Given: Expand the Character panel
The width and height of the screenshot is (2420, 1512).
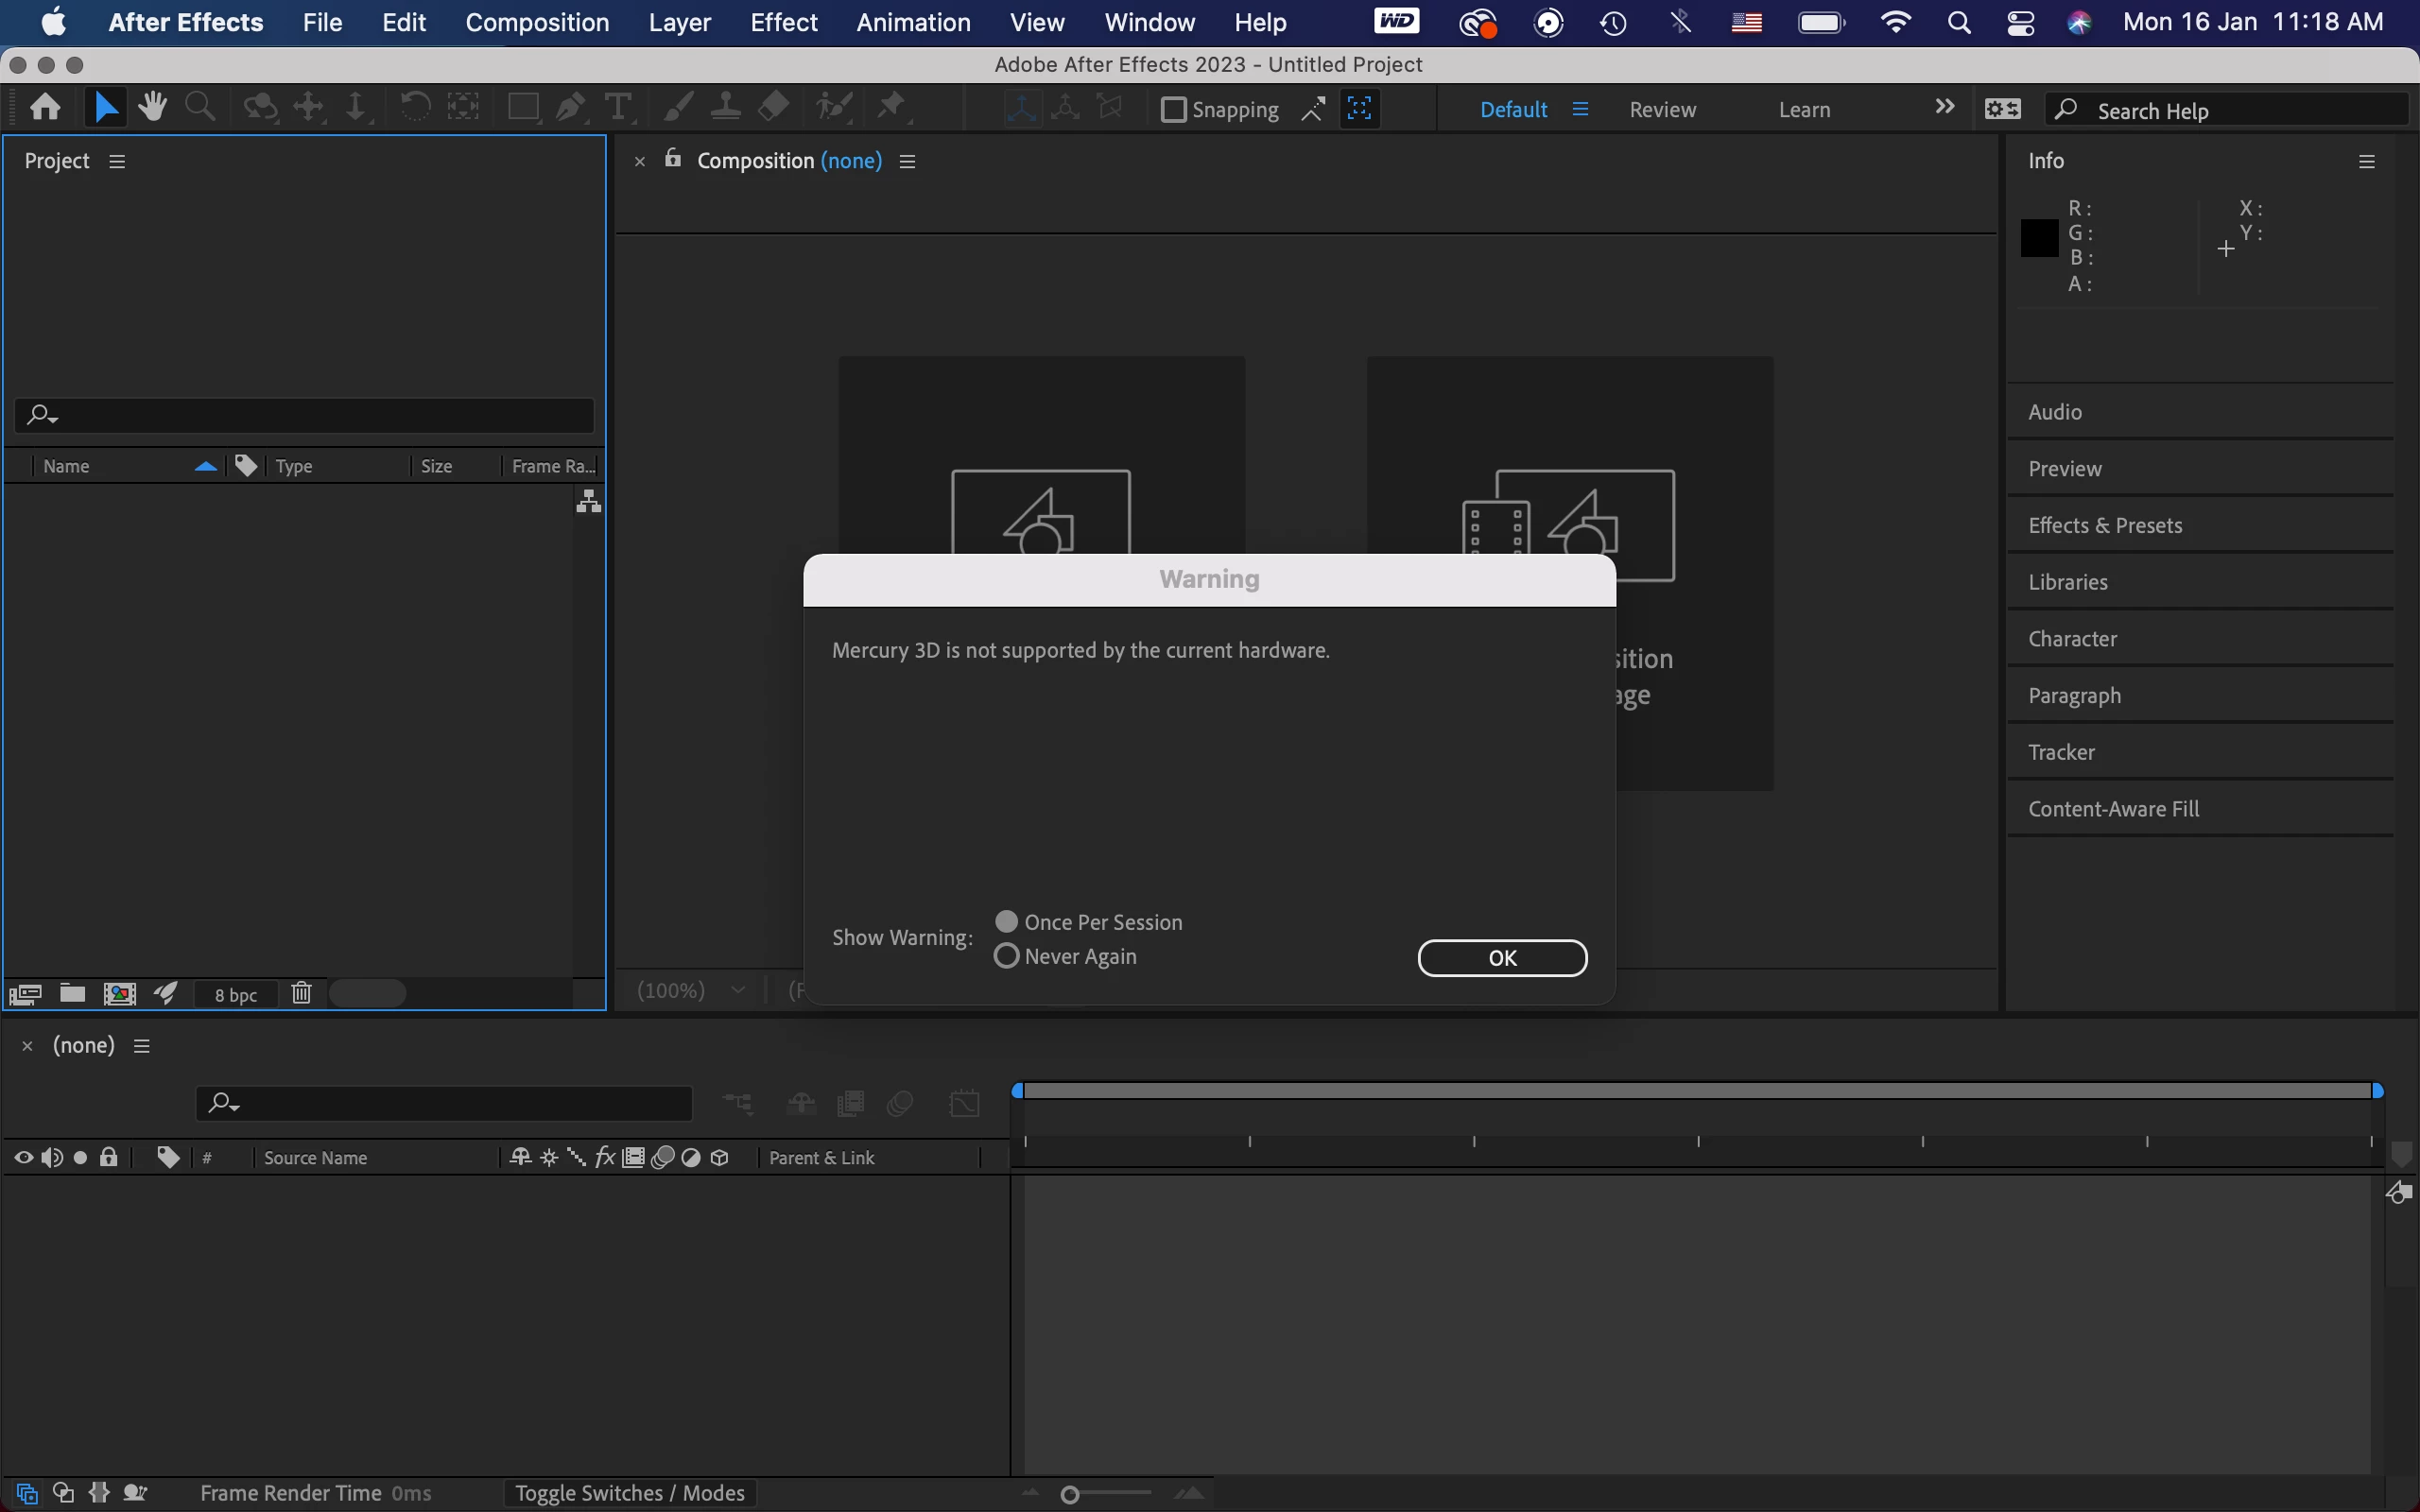Looking at the screenshot, I should [x=2072, y=638].
